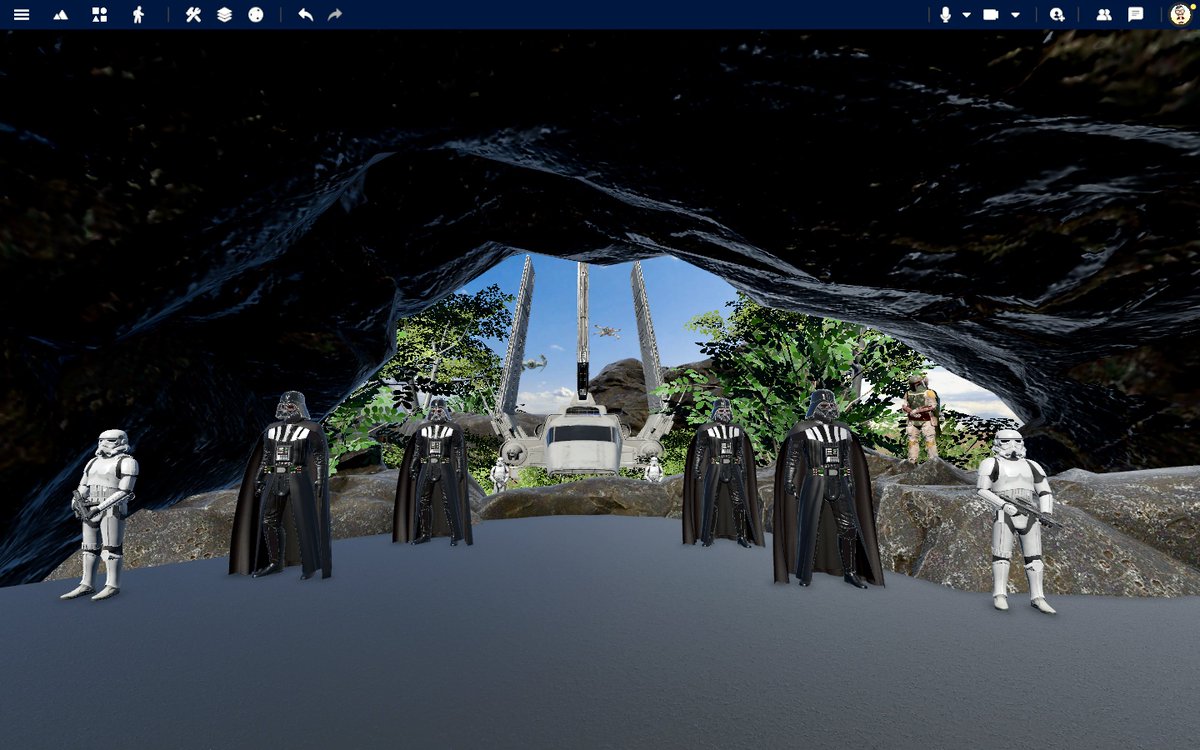
Task: Undo the last action
Action: (306, 15)
